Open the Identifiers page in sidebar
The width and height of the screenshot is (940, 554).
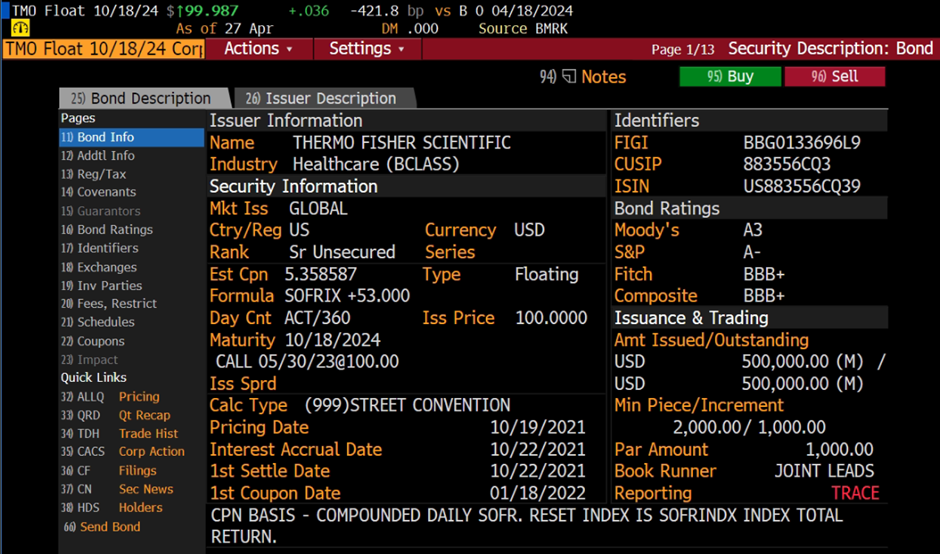coord(100,248)
